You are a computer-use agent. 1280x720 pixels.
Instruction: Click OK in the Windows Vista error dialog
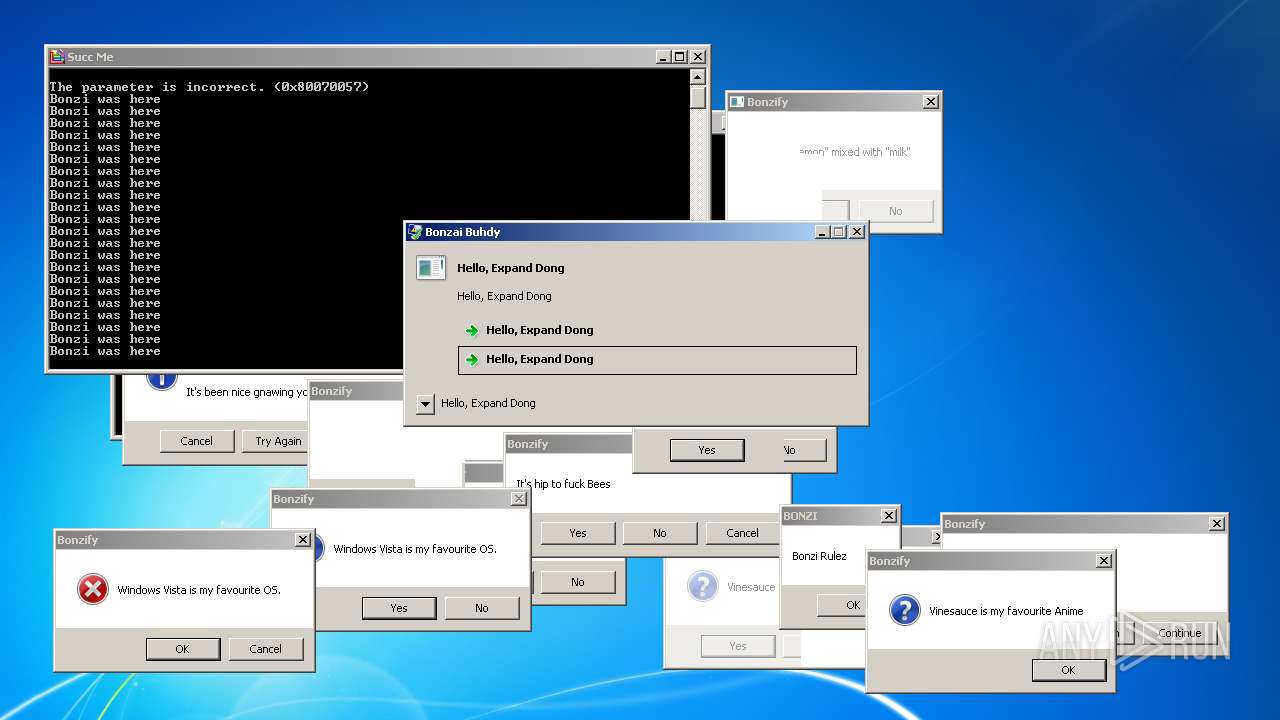click(x=182, y=649)
